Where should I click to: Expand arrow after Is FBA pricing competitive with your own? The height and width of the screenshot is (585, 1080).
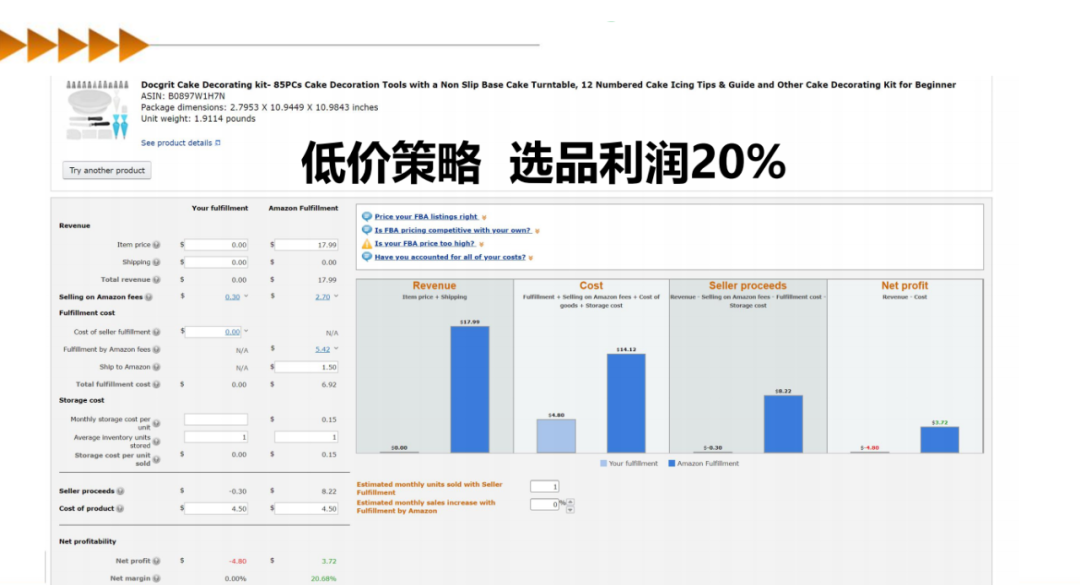(x=537, y=231)
